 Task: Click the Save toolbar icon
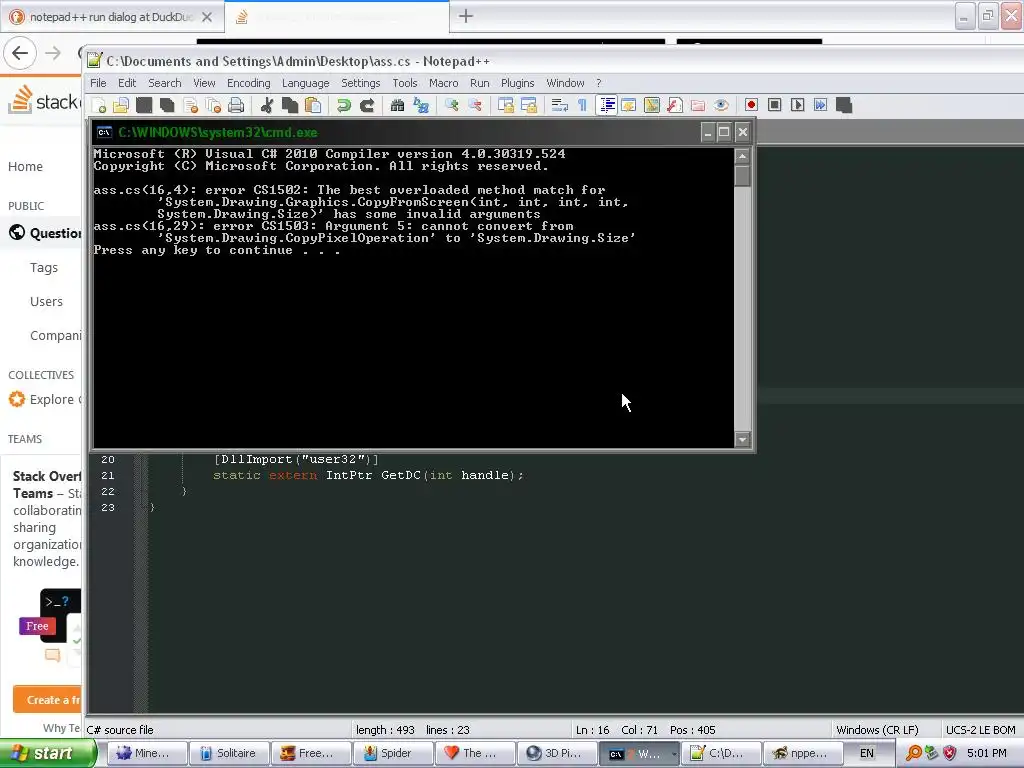click(144, 105)
